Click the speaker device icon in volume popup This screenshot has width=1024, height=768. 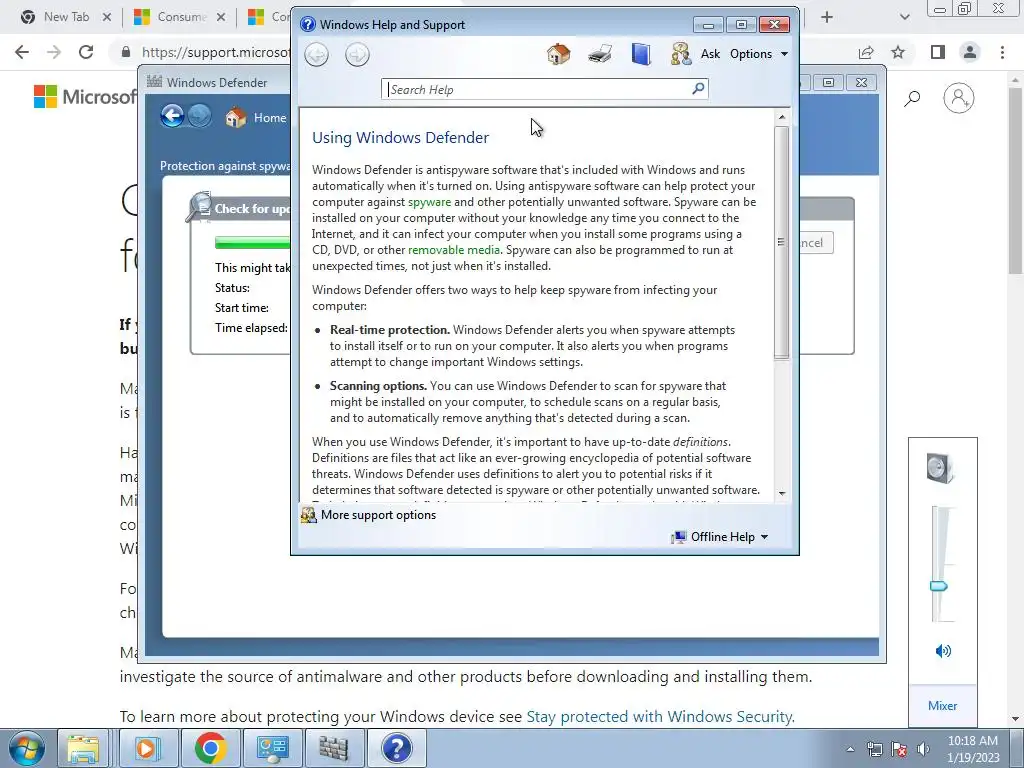[940, 468]
